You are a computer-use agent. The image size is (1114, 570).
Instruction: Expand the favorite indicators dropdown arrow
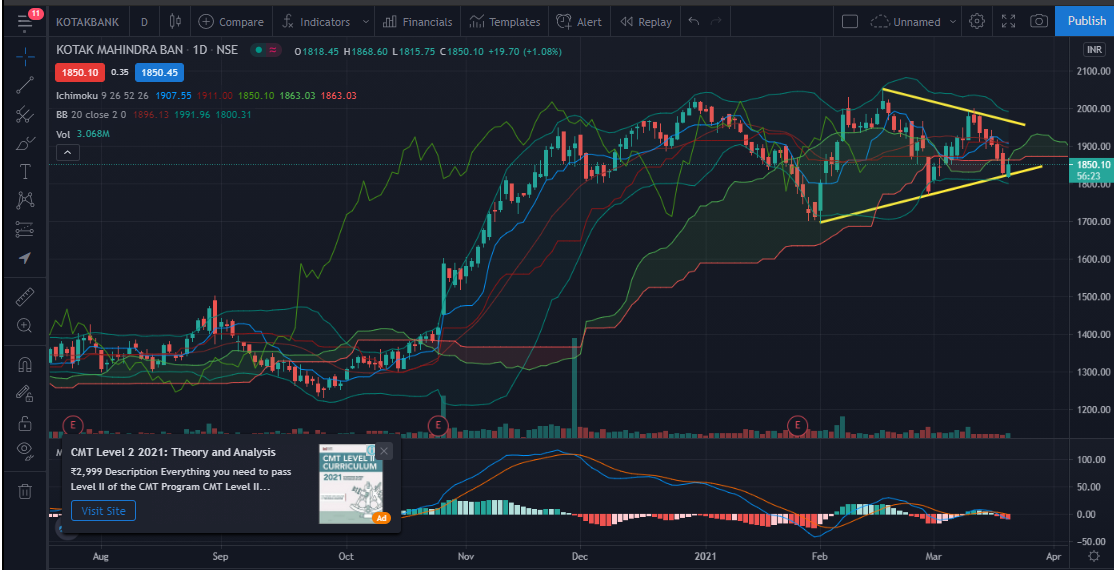366,21
